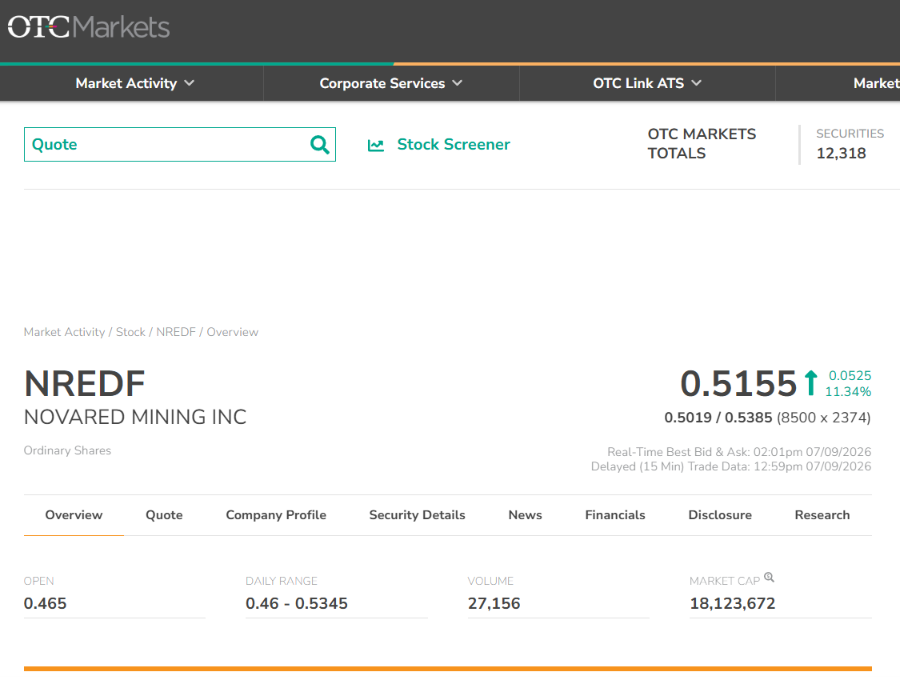Click the Delayed (15 Min) Trade Data timestamp
This screenshot has height=677, width=900.
(x=731, y=466)
